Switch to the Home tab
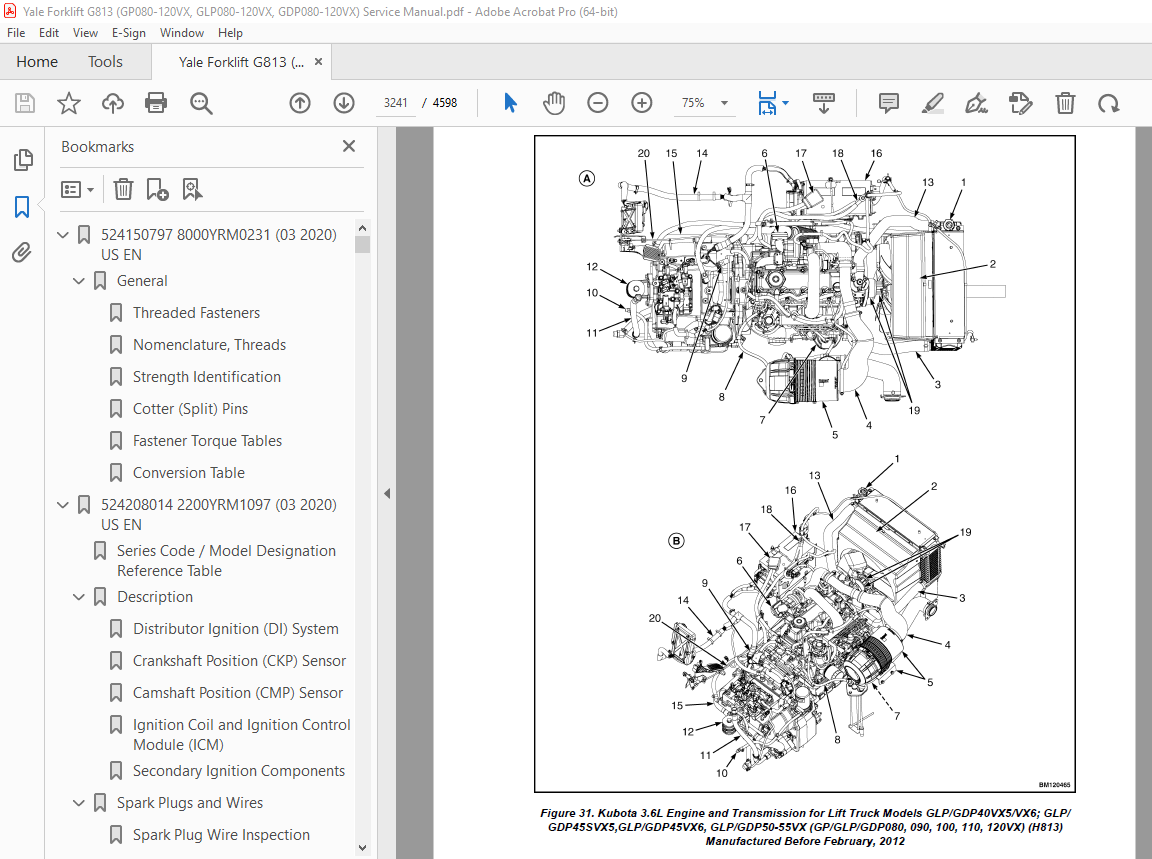Screen dimensions: 1152x859 [37, 62]
